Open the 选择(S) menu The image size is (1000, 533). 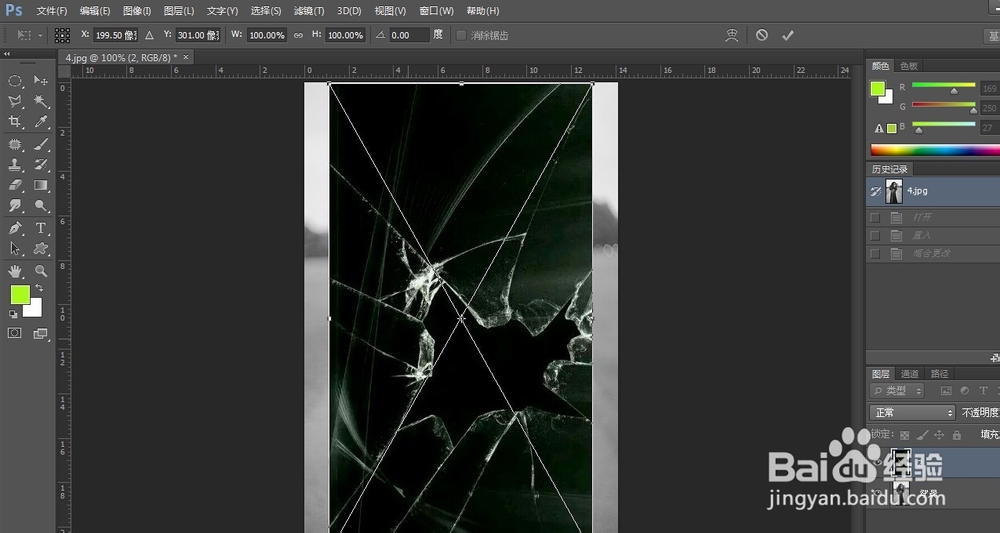(x=266, y=11)
